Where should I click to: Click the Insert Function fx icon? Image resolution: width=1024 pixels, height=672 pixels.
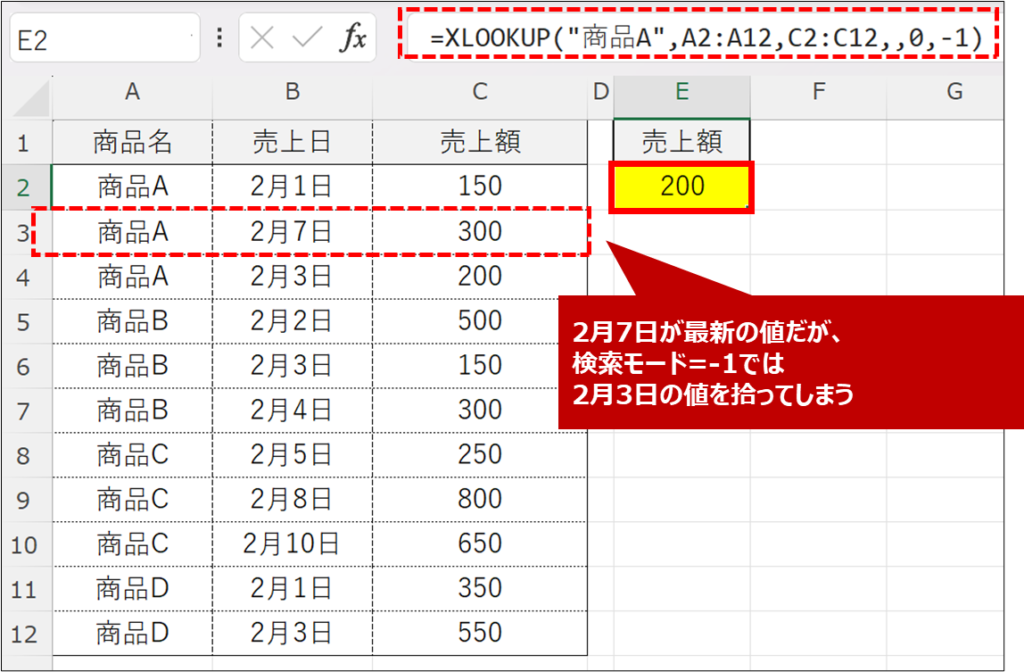pos(350,39)
